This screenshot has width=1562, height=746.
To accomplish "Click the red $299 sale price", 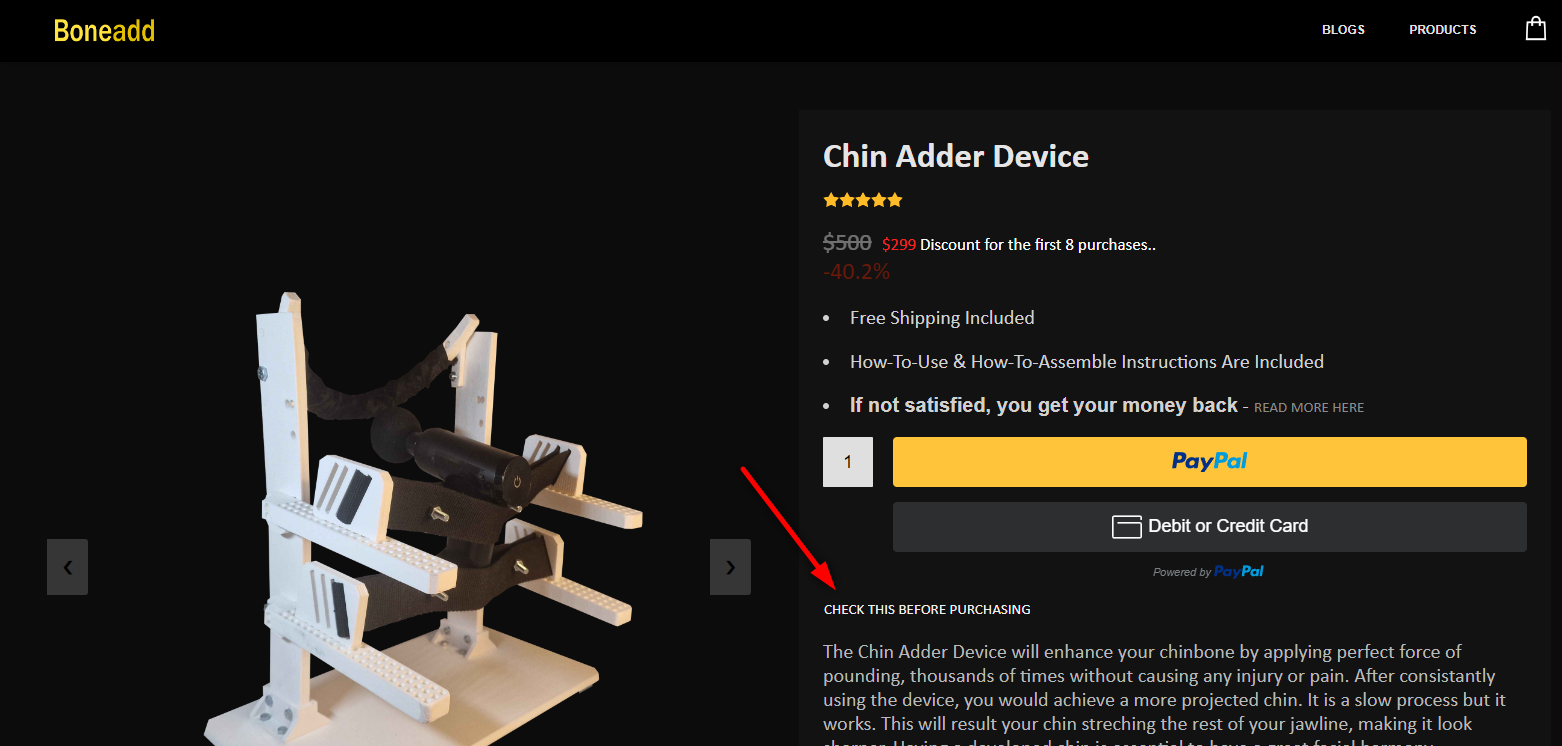I will [x=899, y=244].
